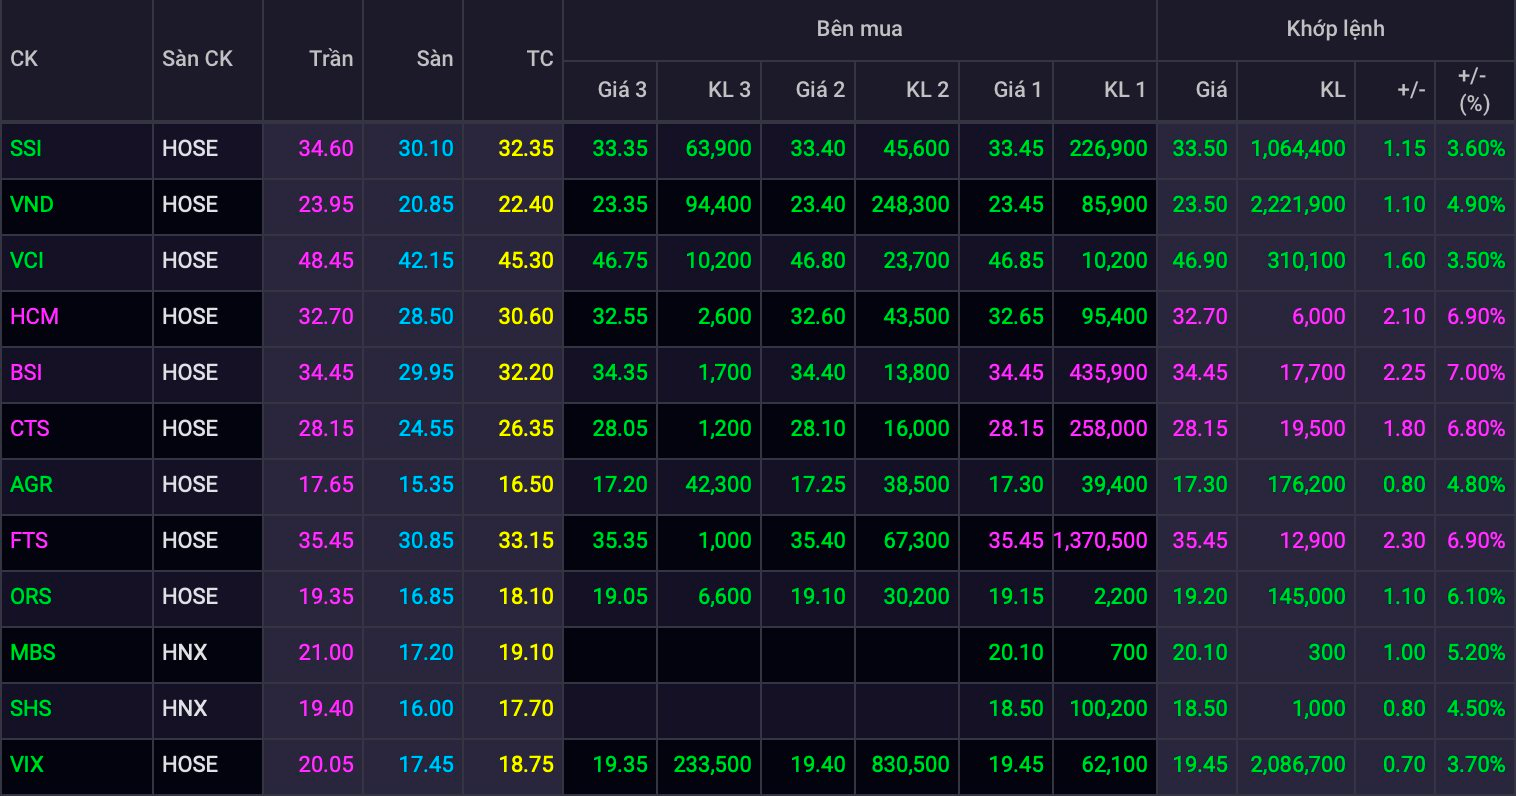Click MBS bid price 20.10

pos(1016,653)
